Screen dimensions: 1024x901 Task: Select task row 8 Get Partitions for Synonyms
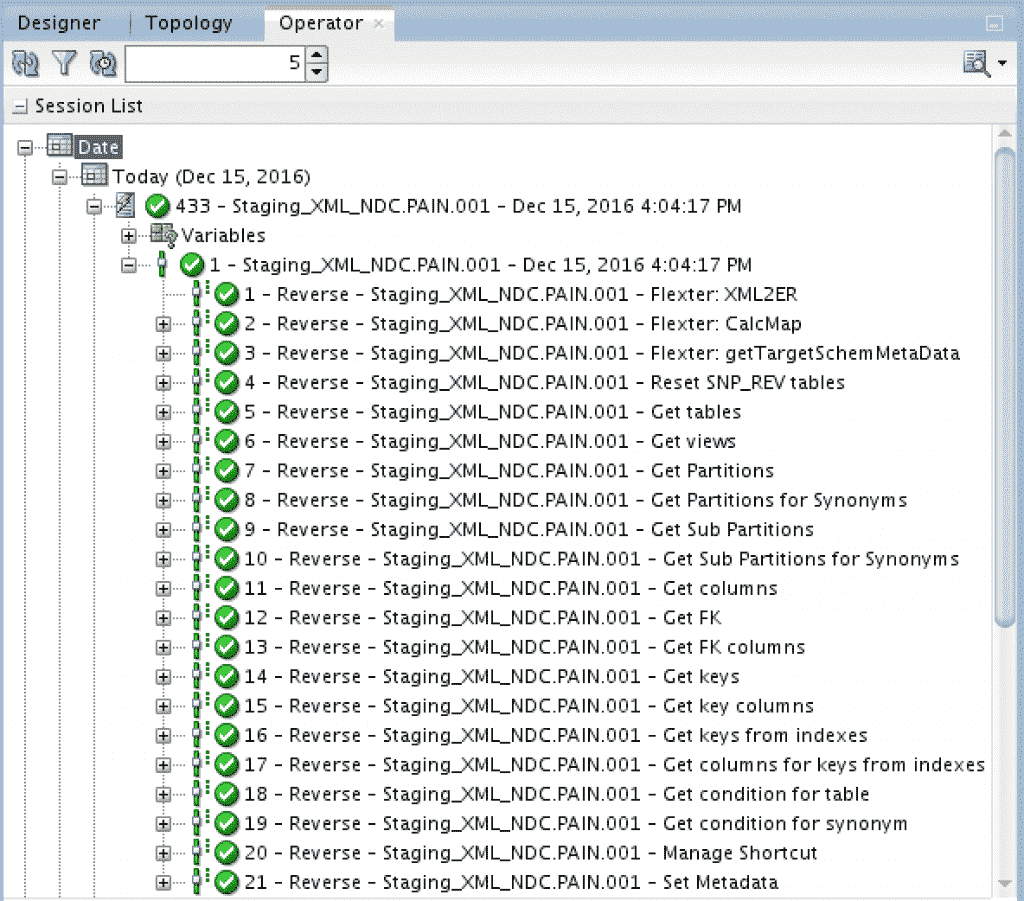[575, 500]
